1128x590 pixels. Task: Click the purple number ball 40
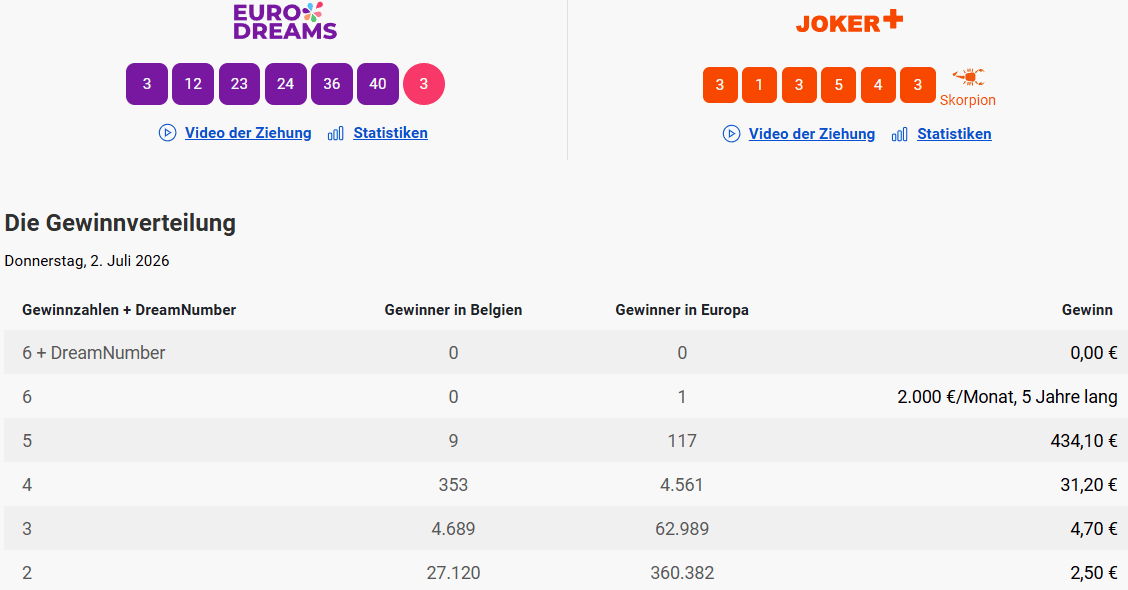[x=378, y=84]
